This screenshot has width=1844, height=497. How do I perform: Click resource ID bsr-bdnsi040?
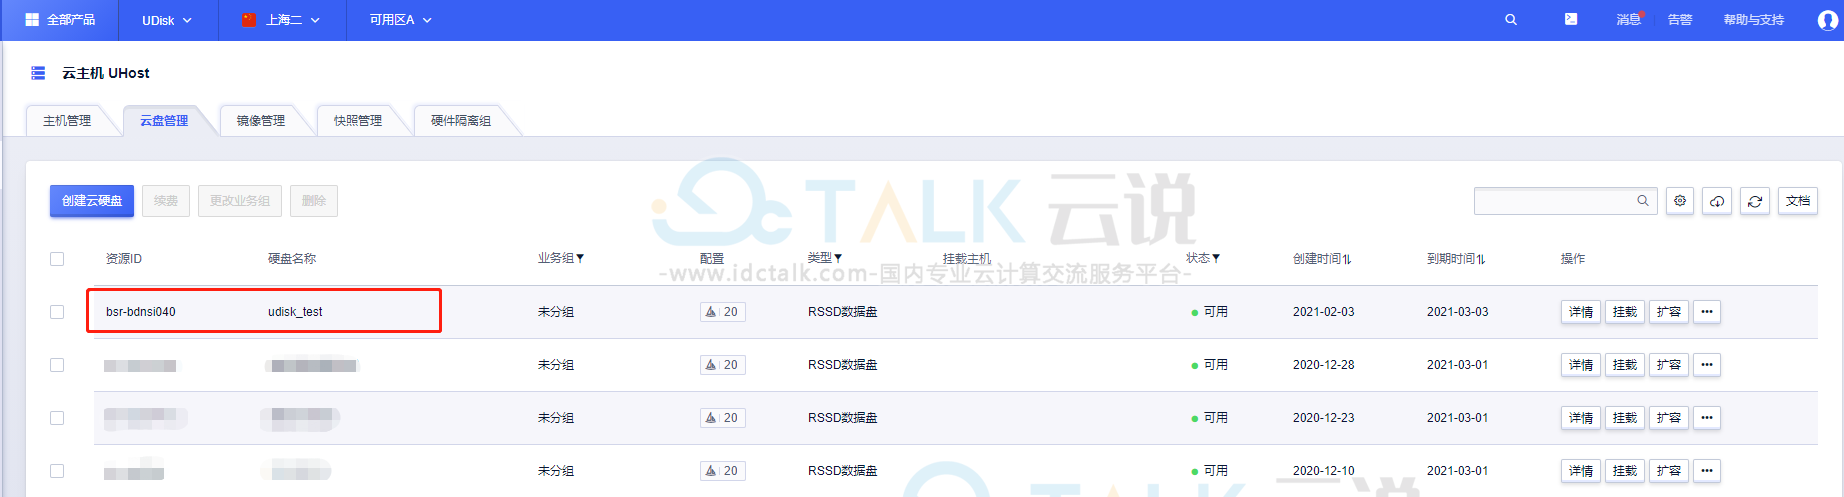[141, 312]
